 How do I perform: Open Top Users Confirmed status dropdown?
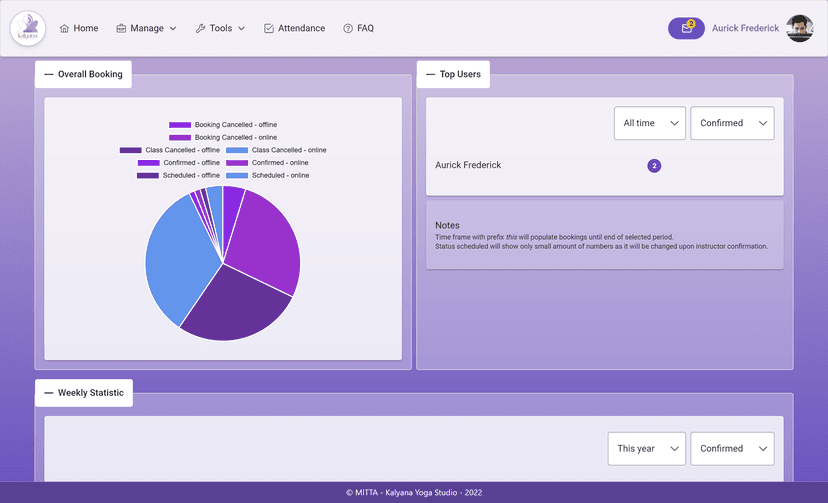732,123
